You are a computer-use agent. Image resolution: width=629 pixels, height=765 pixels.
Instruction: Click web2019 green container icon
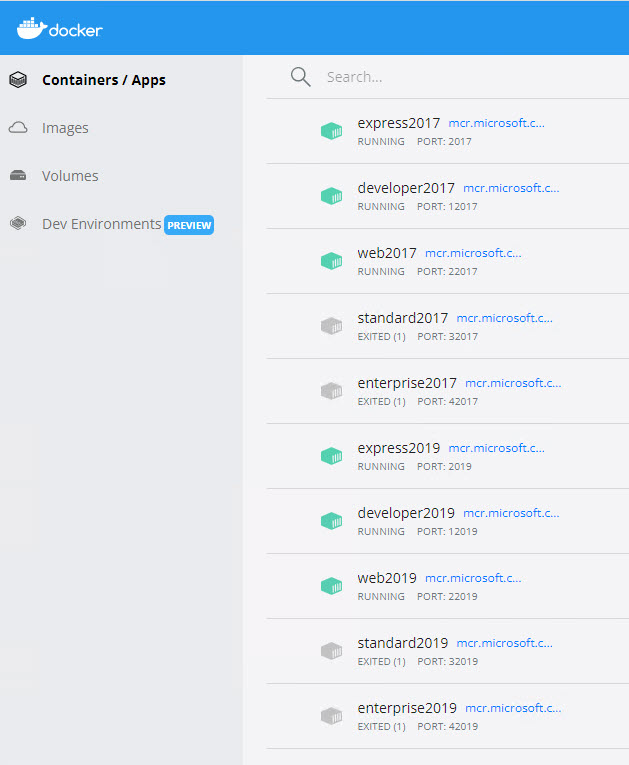point(331,585)
